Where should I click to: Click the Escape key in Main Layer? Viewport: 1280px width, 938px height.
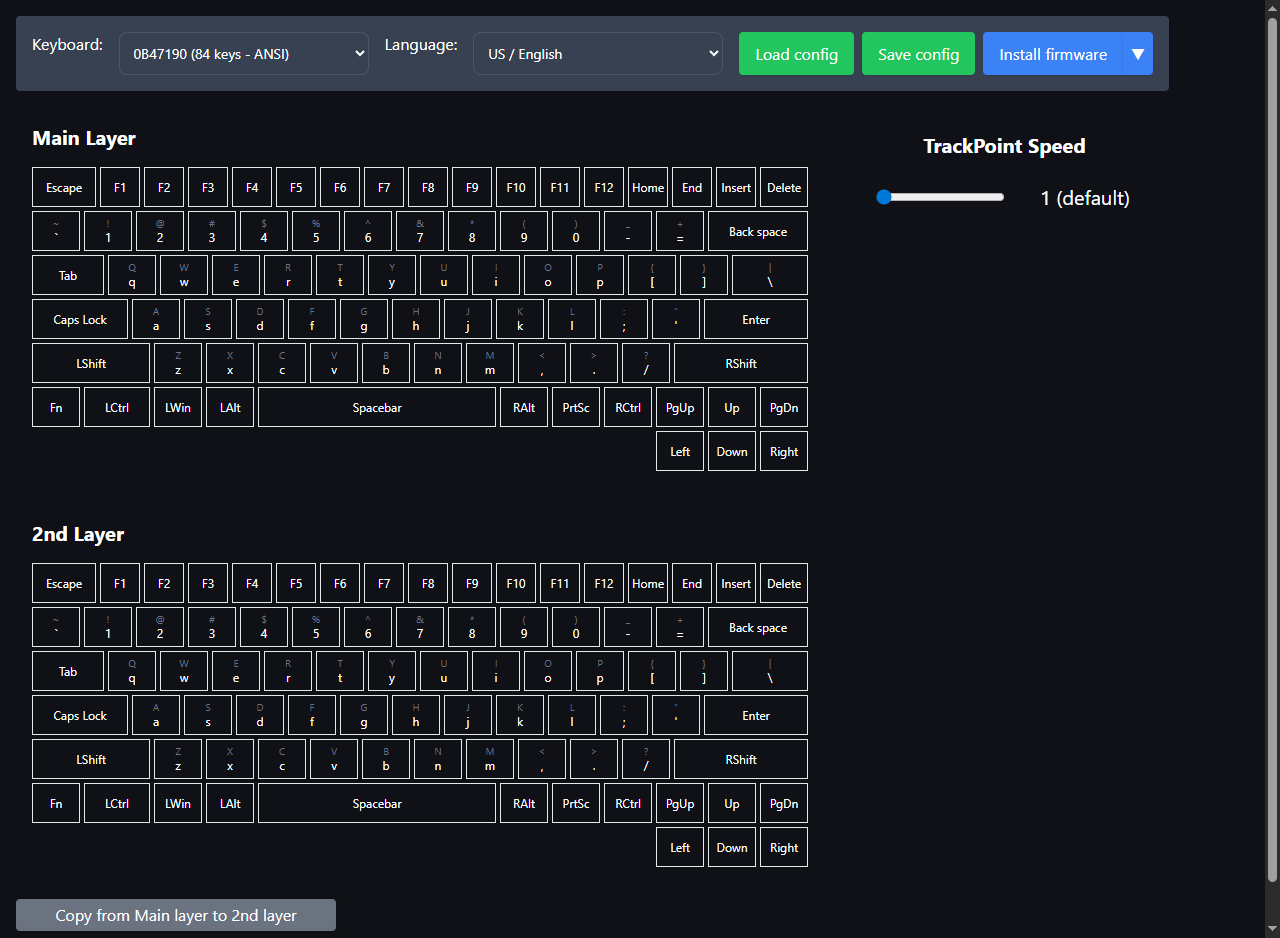(x=64, y=188)
